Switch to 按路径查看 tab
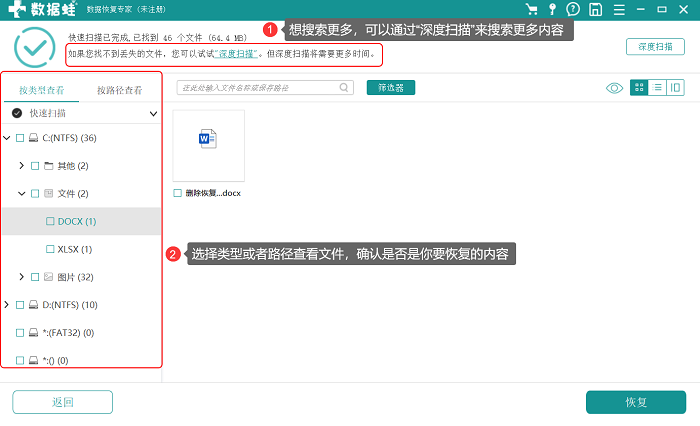Screen dimensions: 700x426 pyautogui.click(x=120, y=90)
